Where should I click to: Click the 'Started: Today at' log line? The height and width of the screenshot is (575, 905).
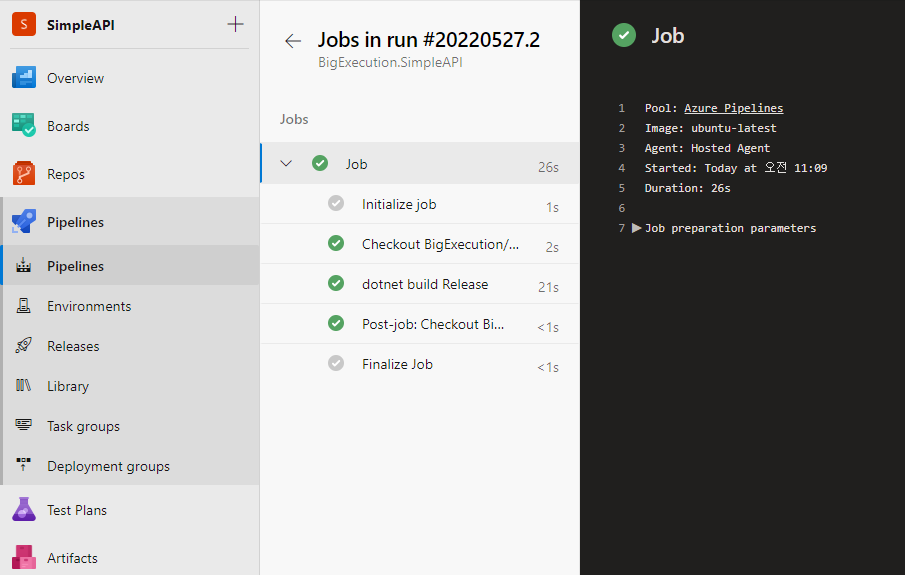pyautogui.click(x=736, y=168)
